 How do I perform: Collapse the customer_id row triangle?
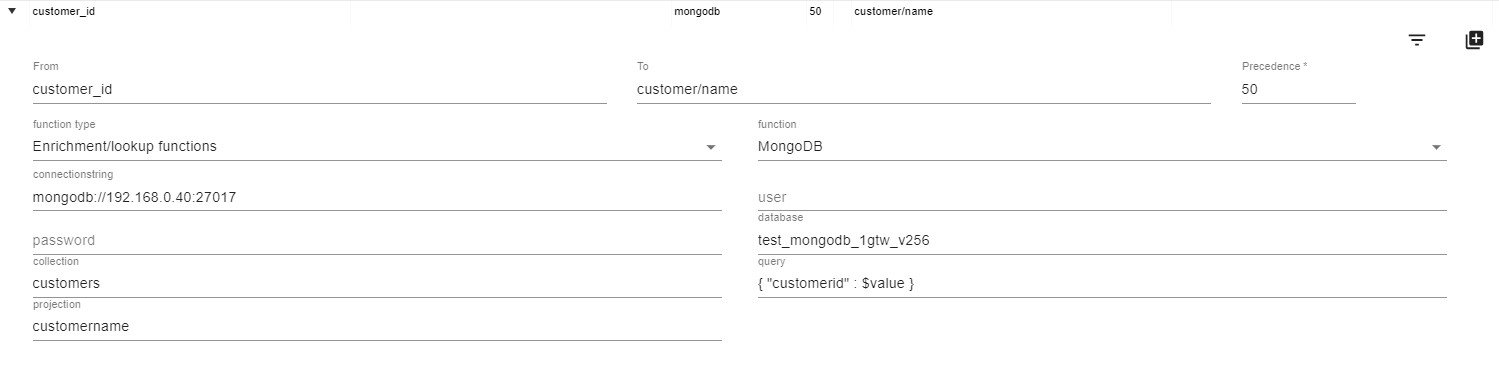coord(12,12)
